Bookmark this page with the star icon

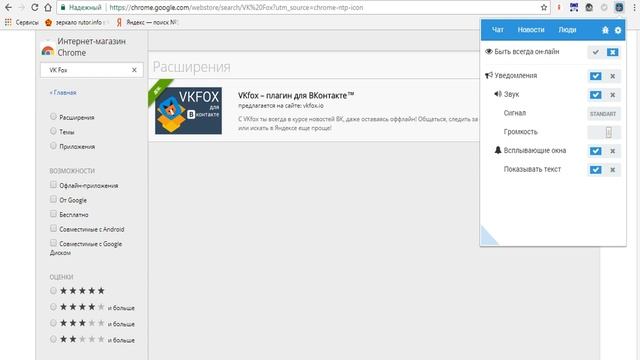544,7
